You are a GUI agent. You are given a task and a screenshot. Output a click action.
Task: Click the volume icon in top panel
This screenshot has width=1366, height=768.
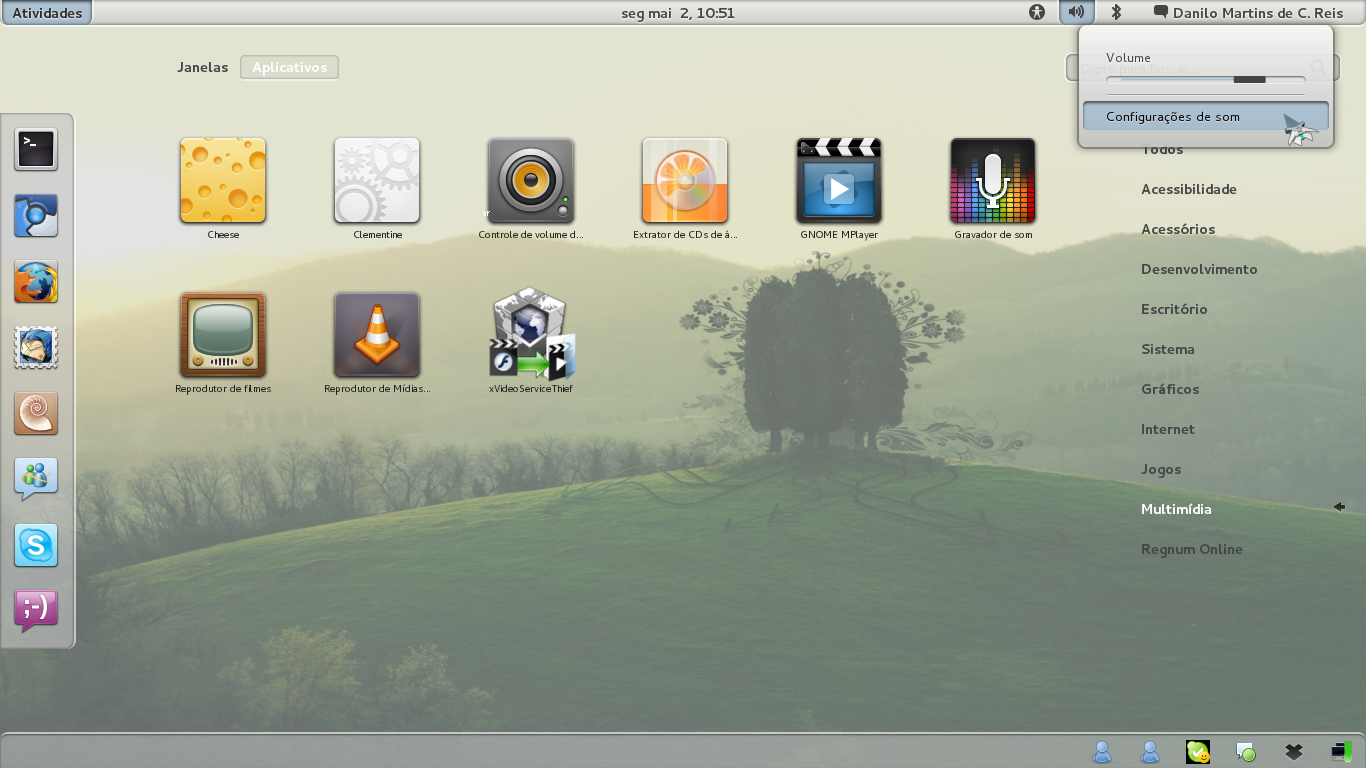point(1076,12)
